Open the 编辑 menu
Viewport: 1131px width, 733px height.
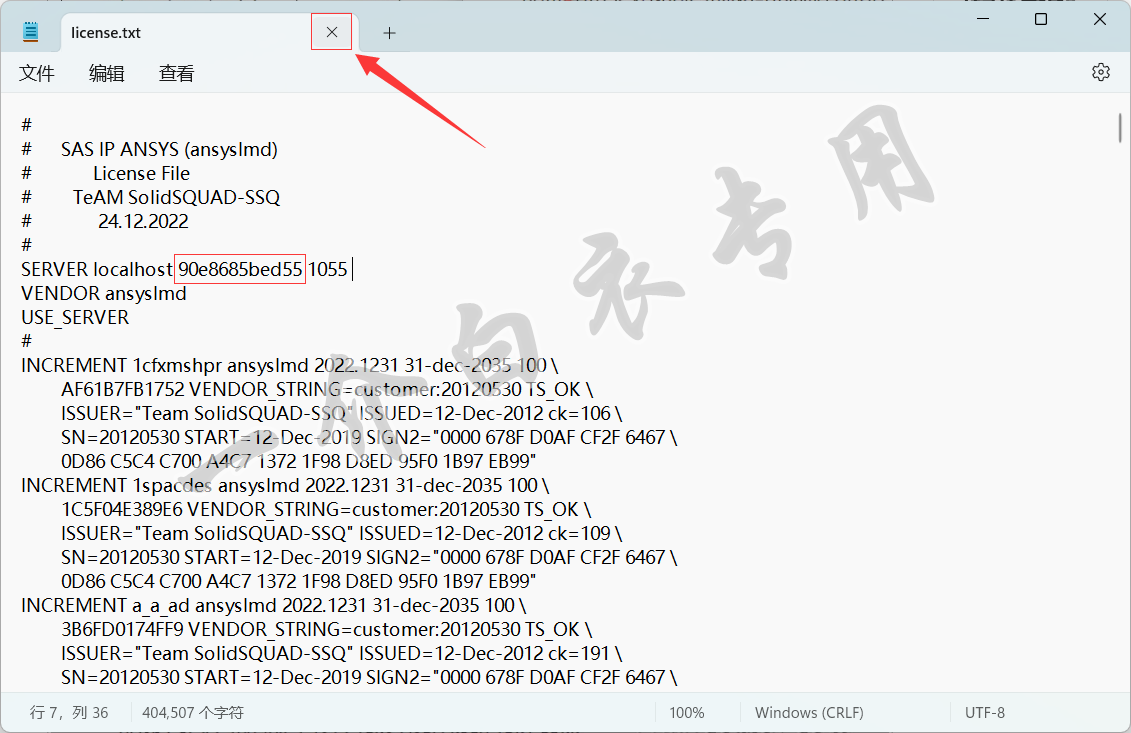[x=107, y=73]
